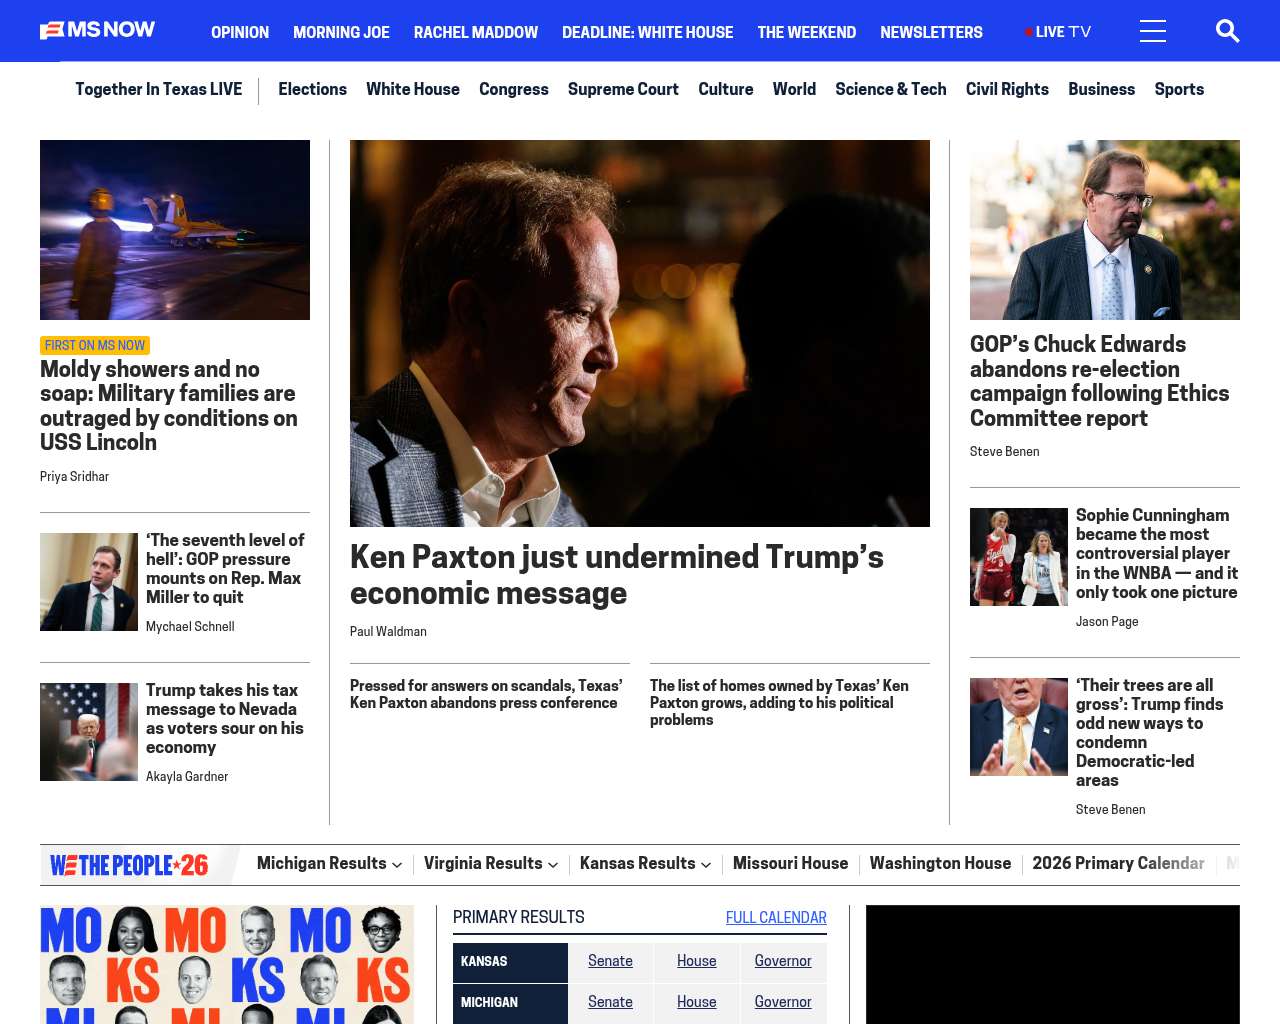Screen dimensions: 1280x1024
Task: View Steve Benen under Chuck Edwards story
Action: click(x=1004, y=452)
